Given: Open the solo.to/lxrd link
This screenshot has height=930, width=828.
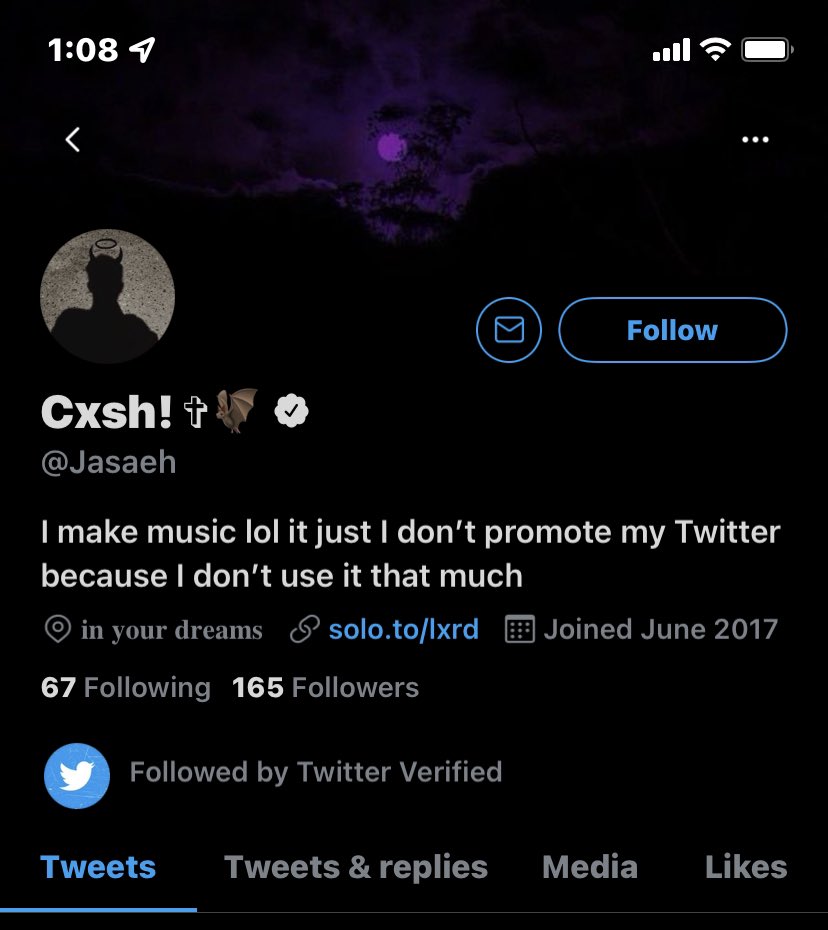Looking at the screenshot, I should (x=403, y=630).
